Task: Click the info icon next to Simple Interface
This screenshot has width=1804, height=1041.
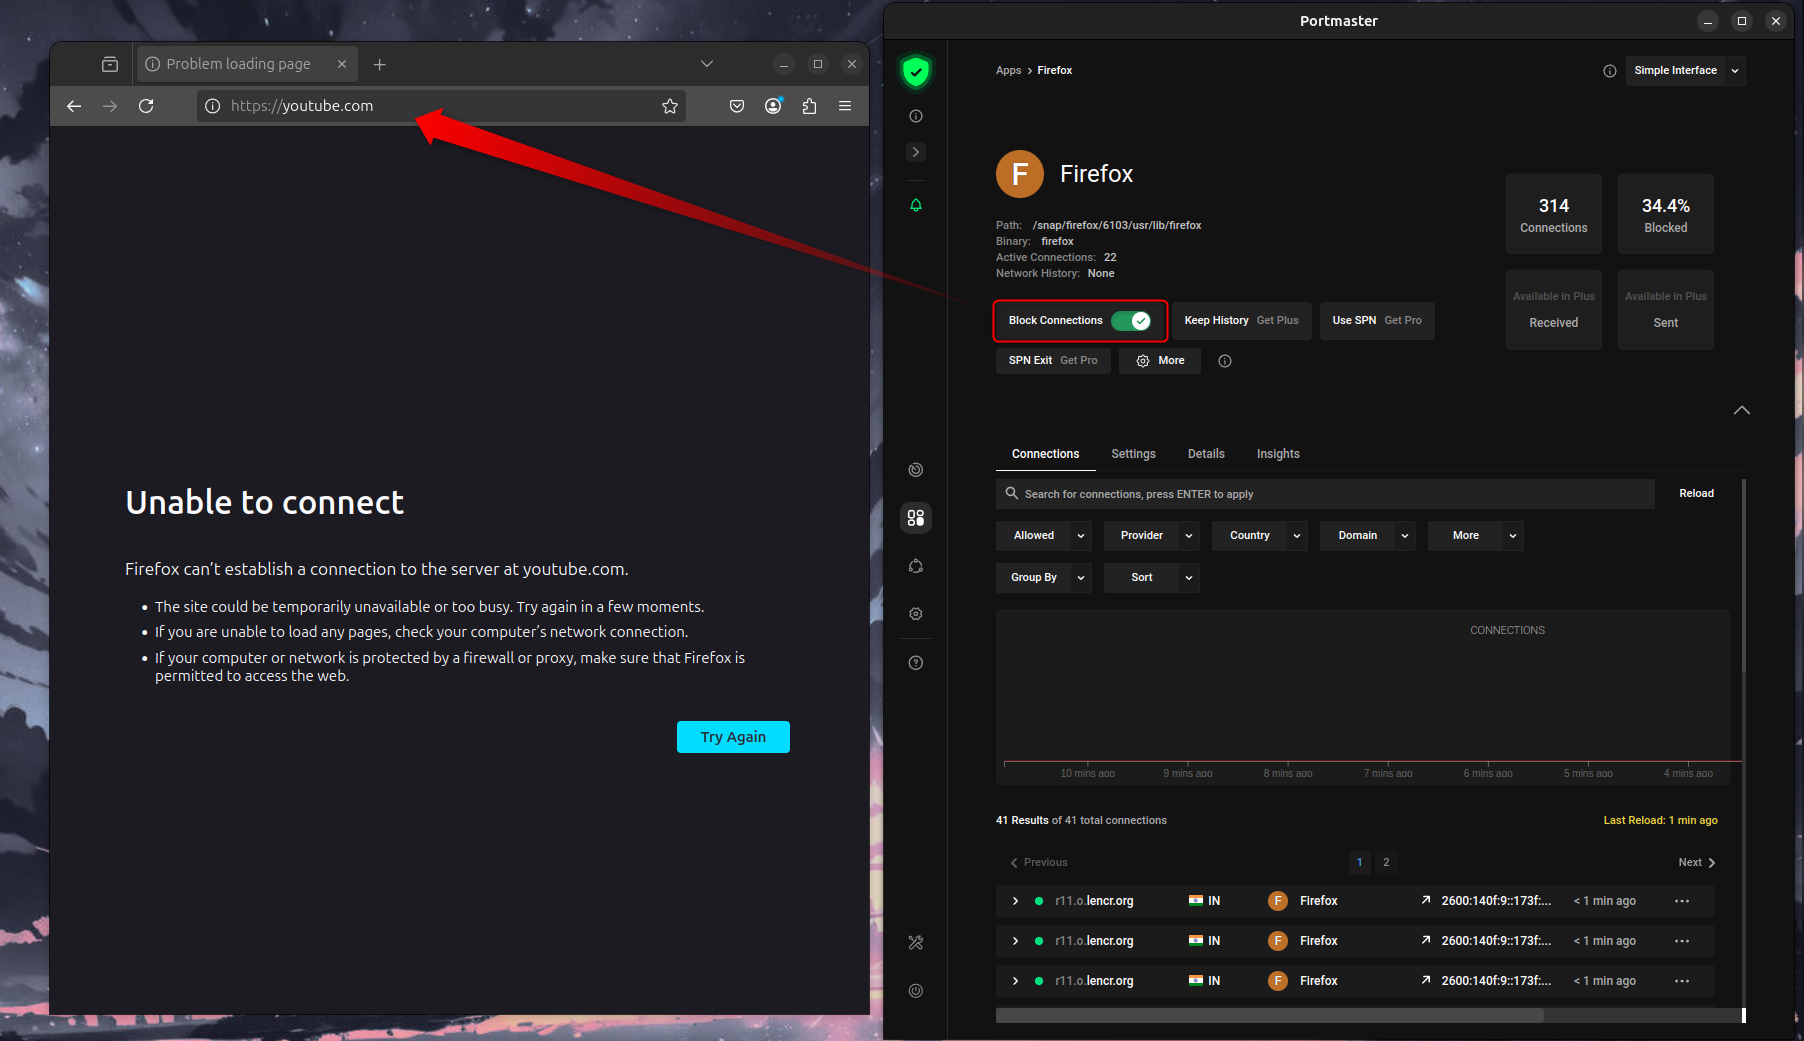Action: pyautogui.click(x=1610, y=71)
